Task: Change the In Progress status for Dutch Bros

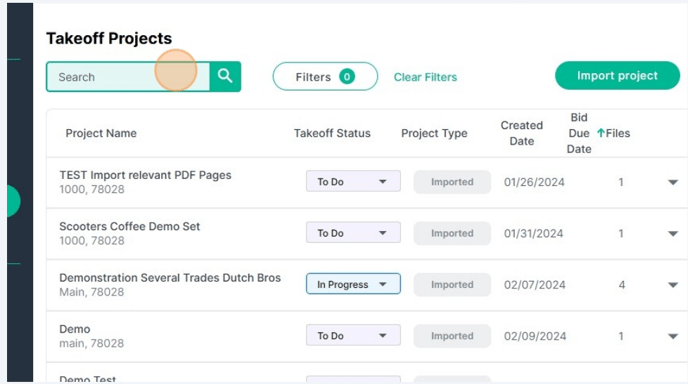Action: click(x=353, y=284)
